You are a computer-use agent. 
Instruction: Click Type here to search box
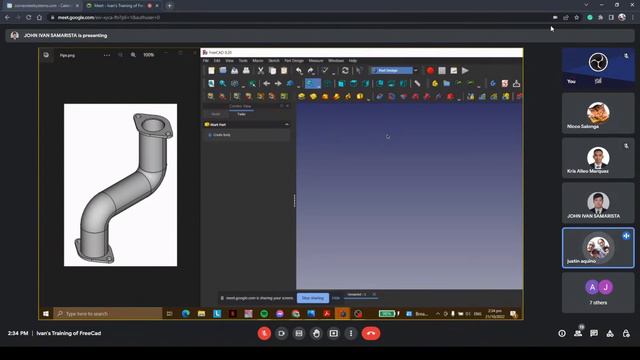pos(108,313)
